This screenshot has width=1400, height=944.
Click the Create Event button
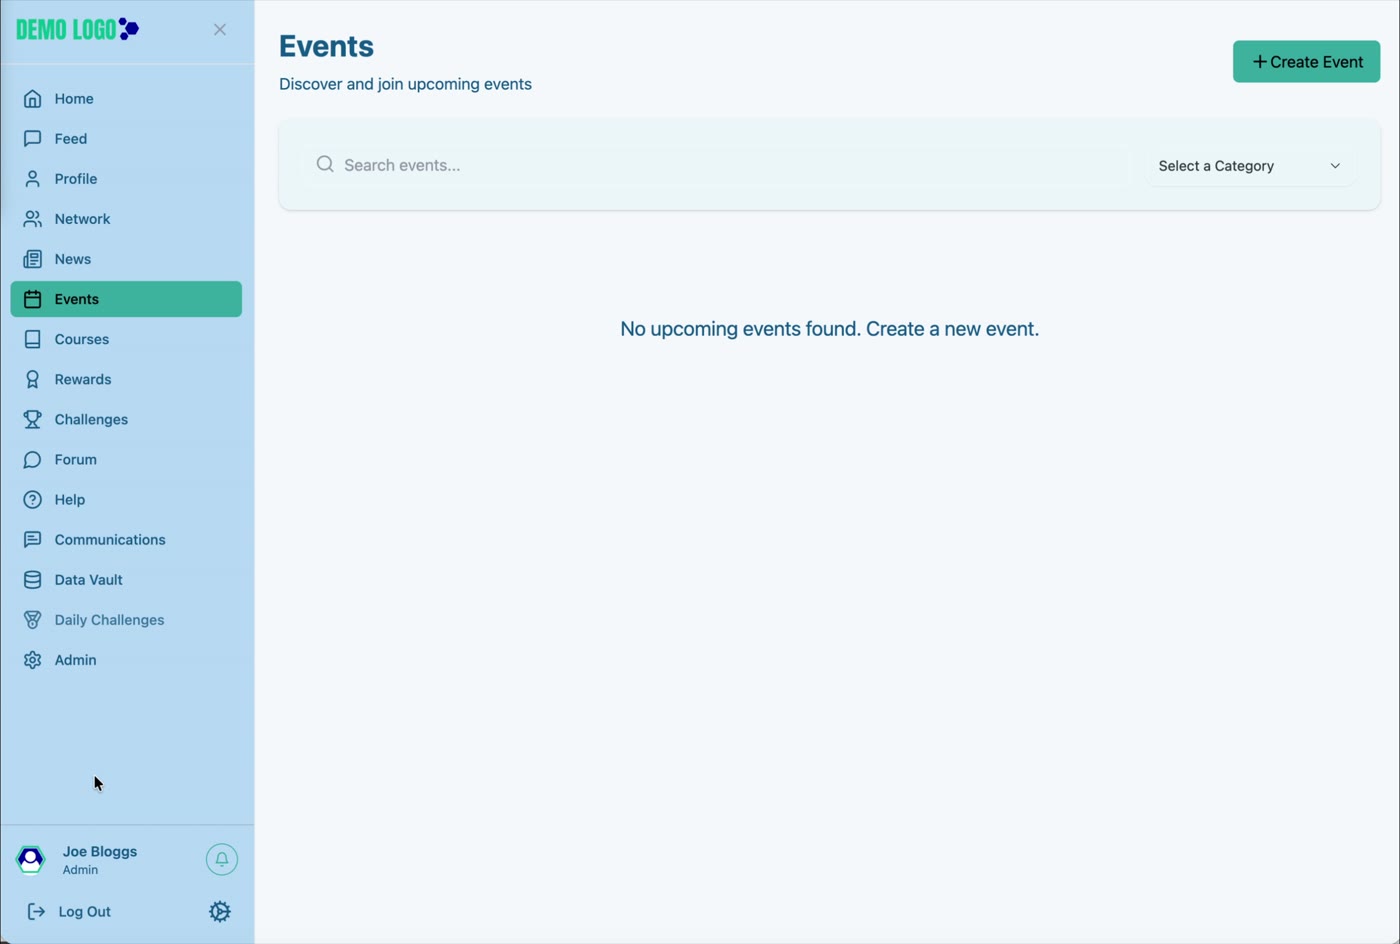[1306, 62]
